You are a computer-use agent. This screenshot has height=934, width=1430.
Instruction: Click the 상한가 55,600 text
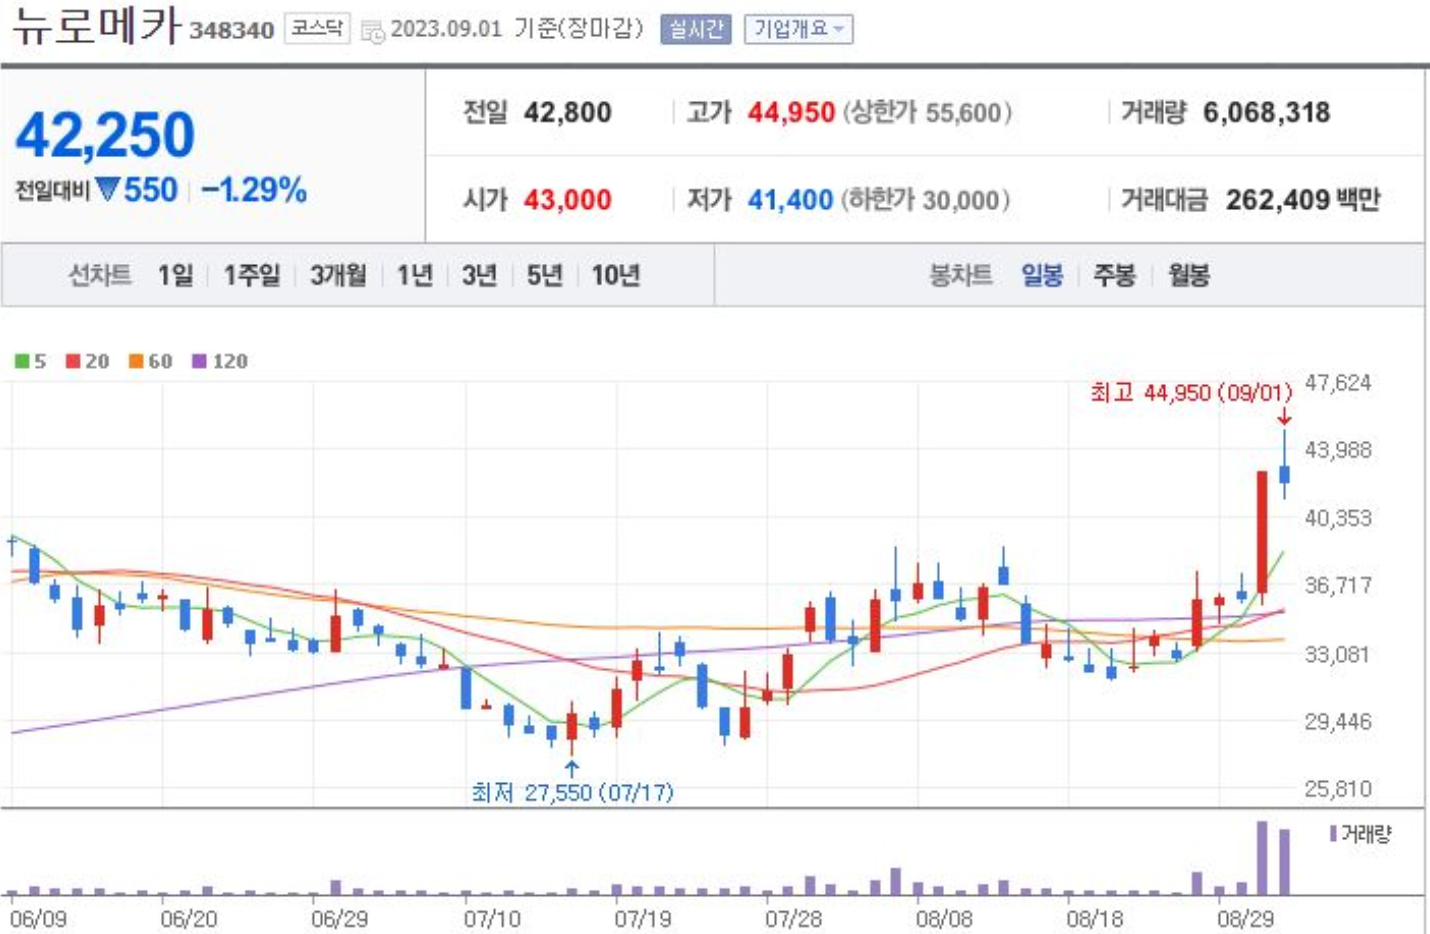click(x=927, y=112)
